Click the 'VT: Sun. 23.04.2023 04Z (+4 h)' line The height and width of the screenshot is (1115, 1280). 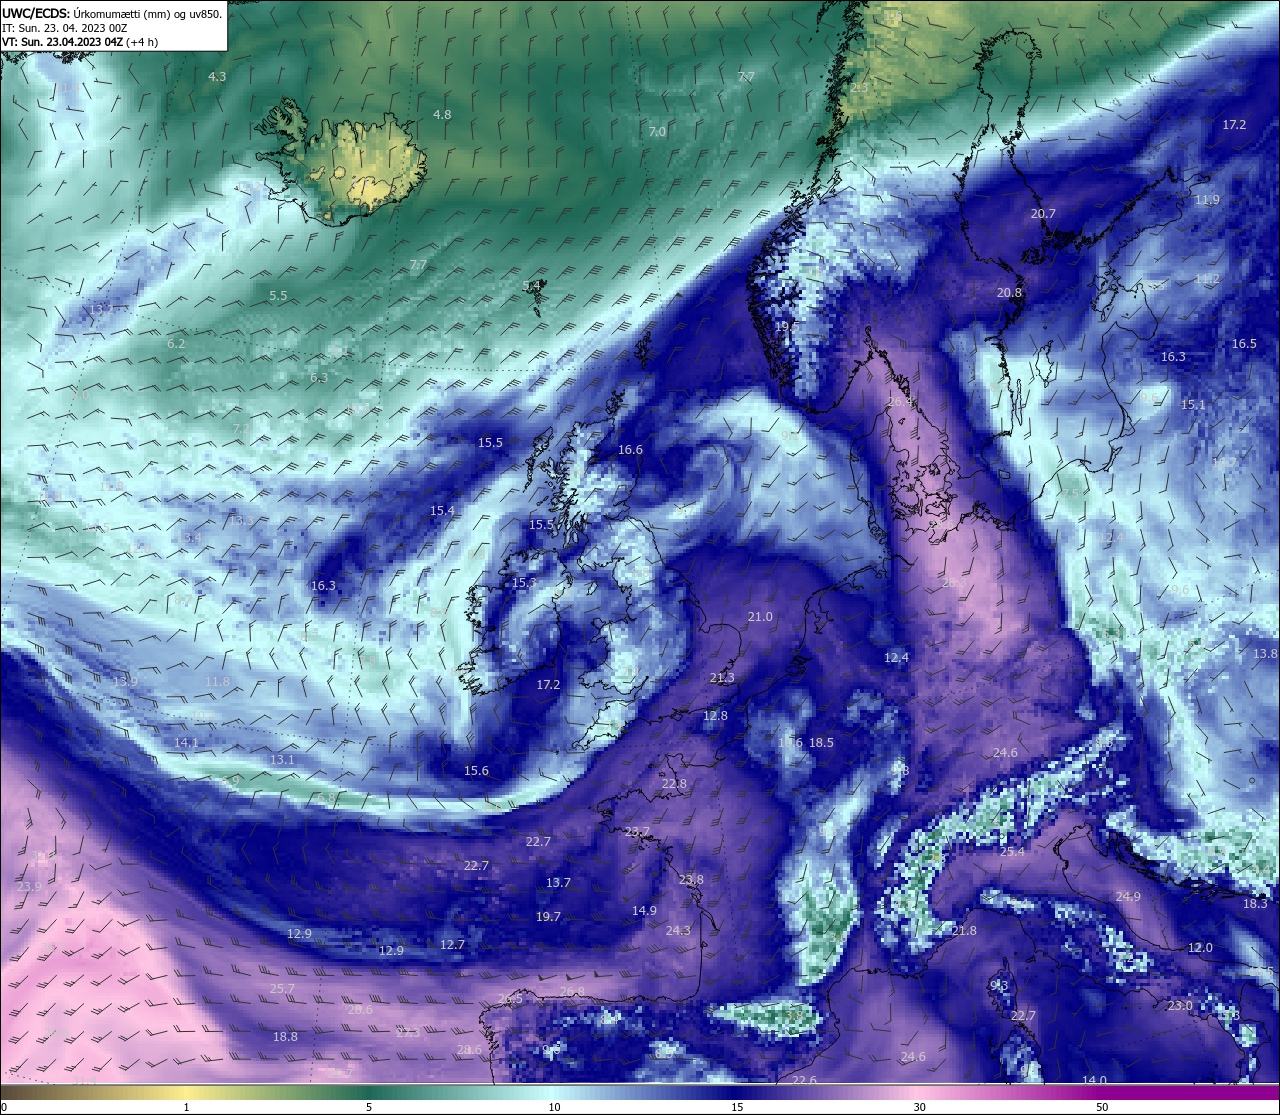tap(80, 42)
